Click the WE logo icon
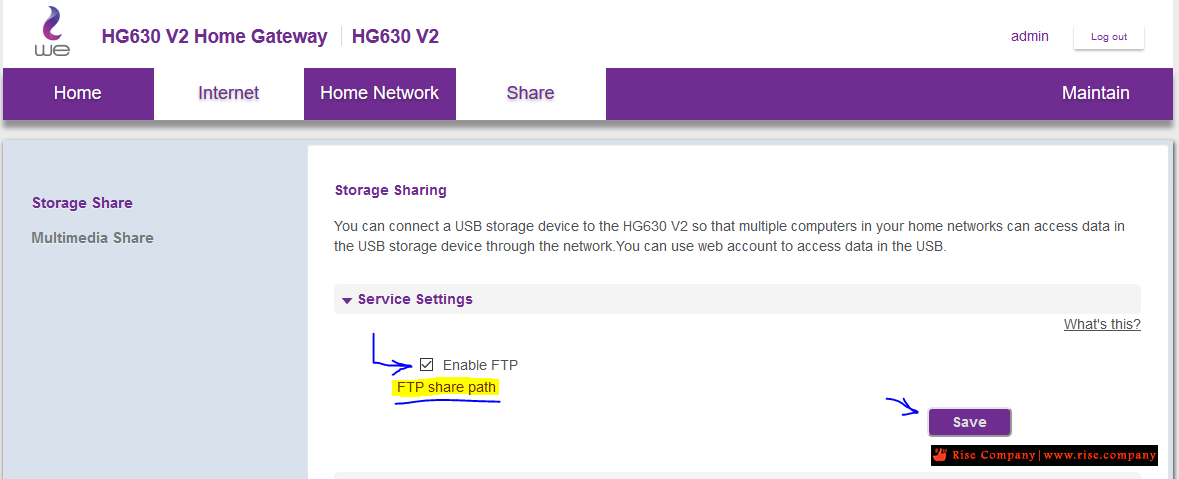This screenshot has width=1179, height=479. click(52, 32)
